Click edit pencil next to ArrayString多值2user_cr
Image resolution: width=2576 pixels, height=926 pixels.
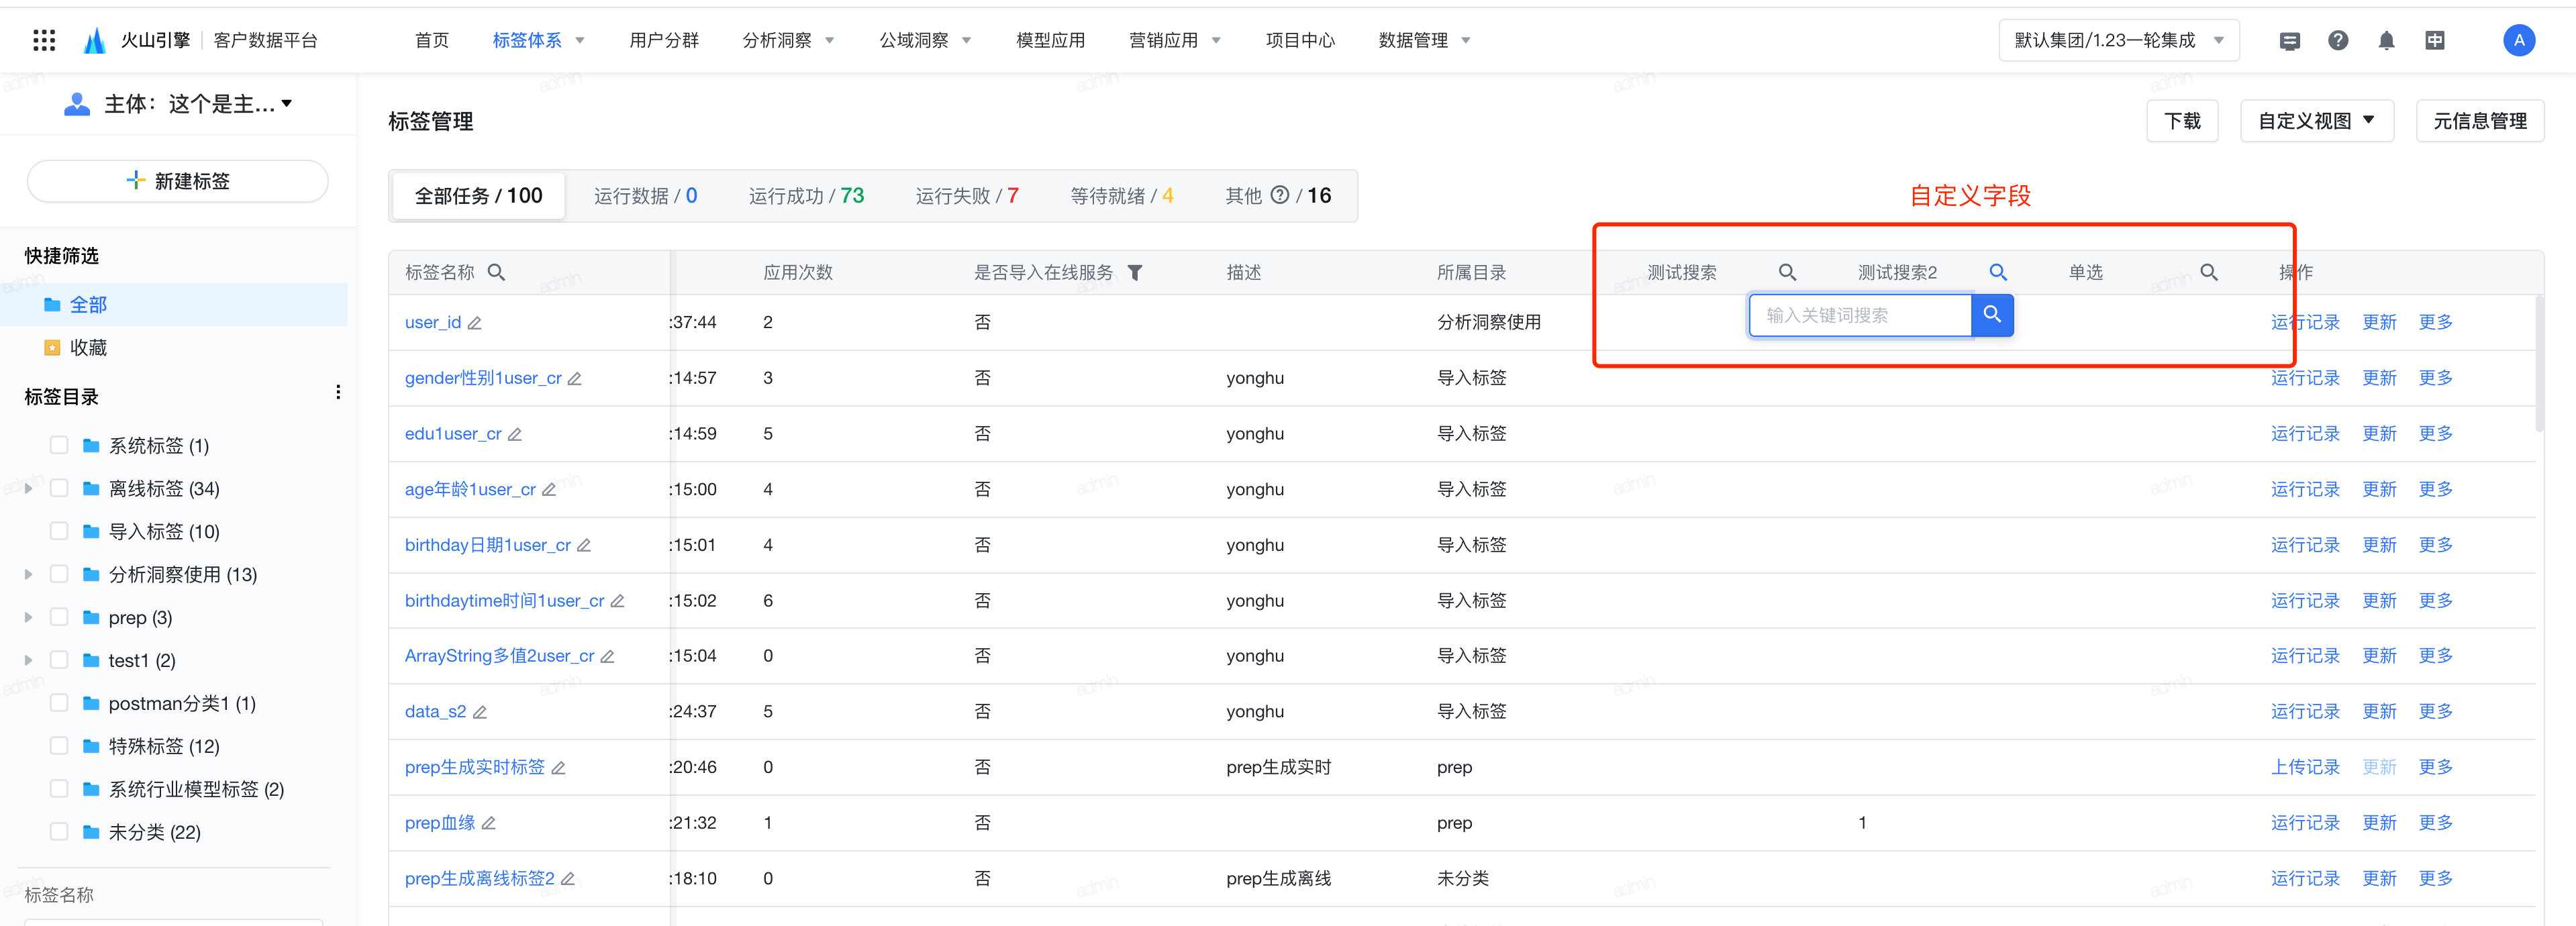[608, 657]
